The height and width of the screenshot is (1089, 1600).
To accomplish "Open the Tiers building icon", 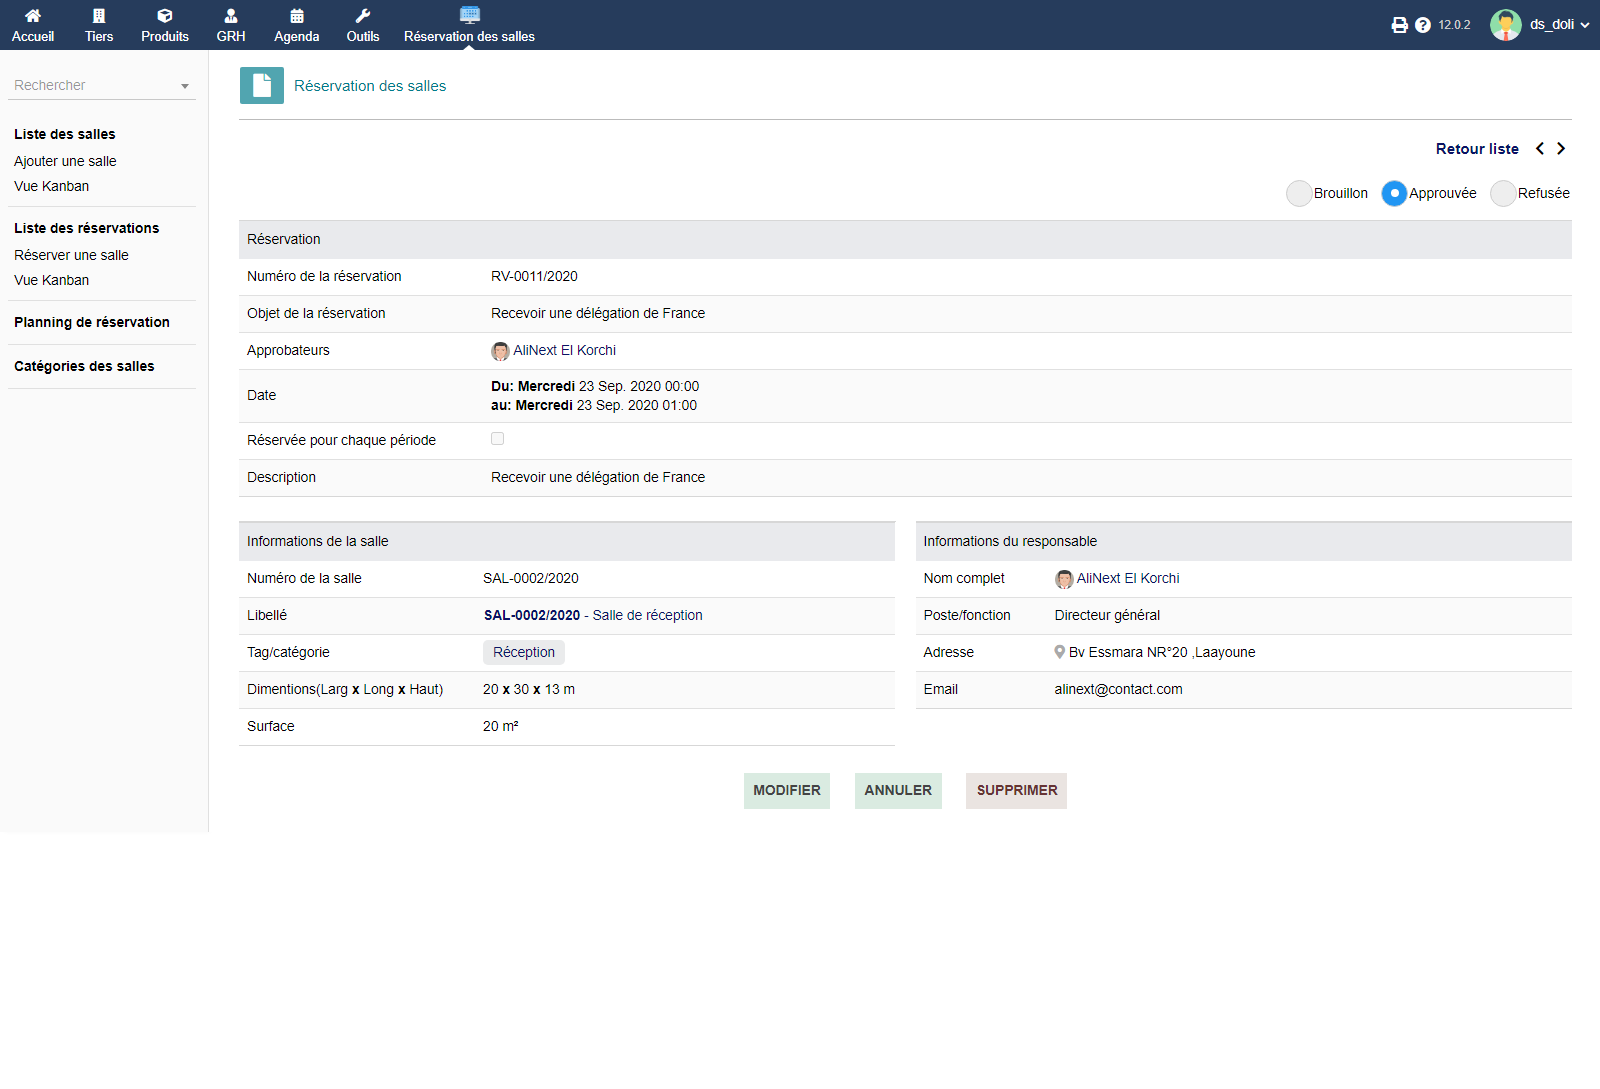I will [99, 16].
